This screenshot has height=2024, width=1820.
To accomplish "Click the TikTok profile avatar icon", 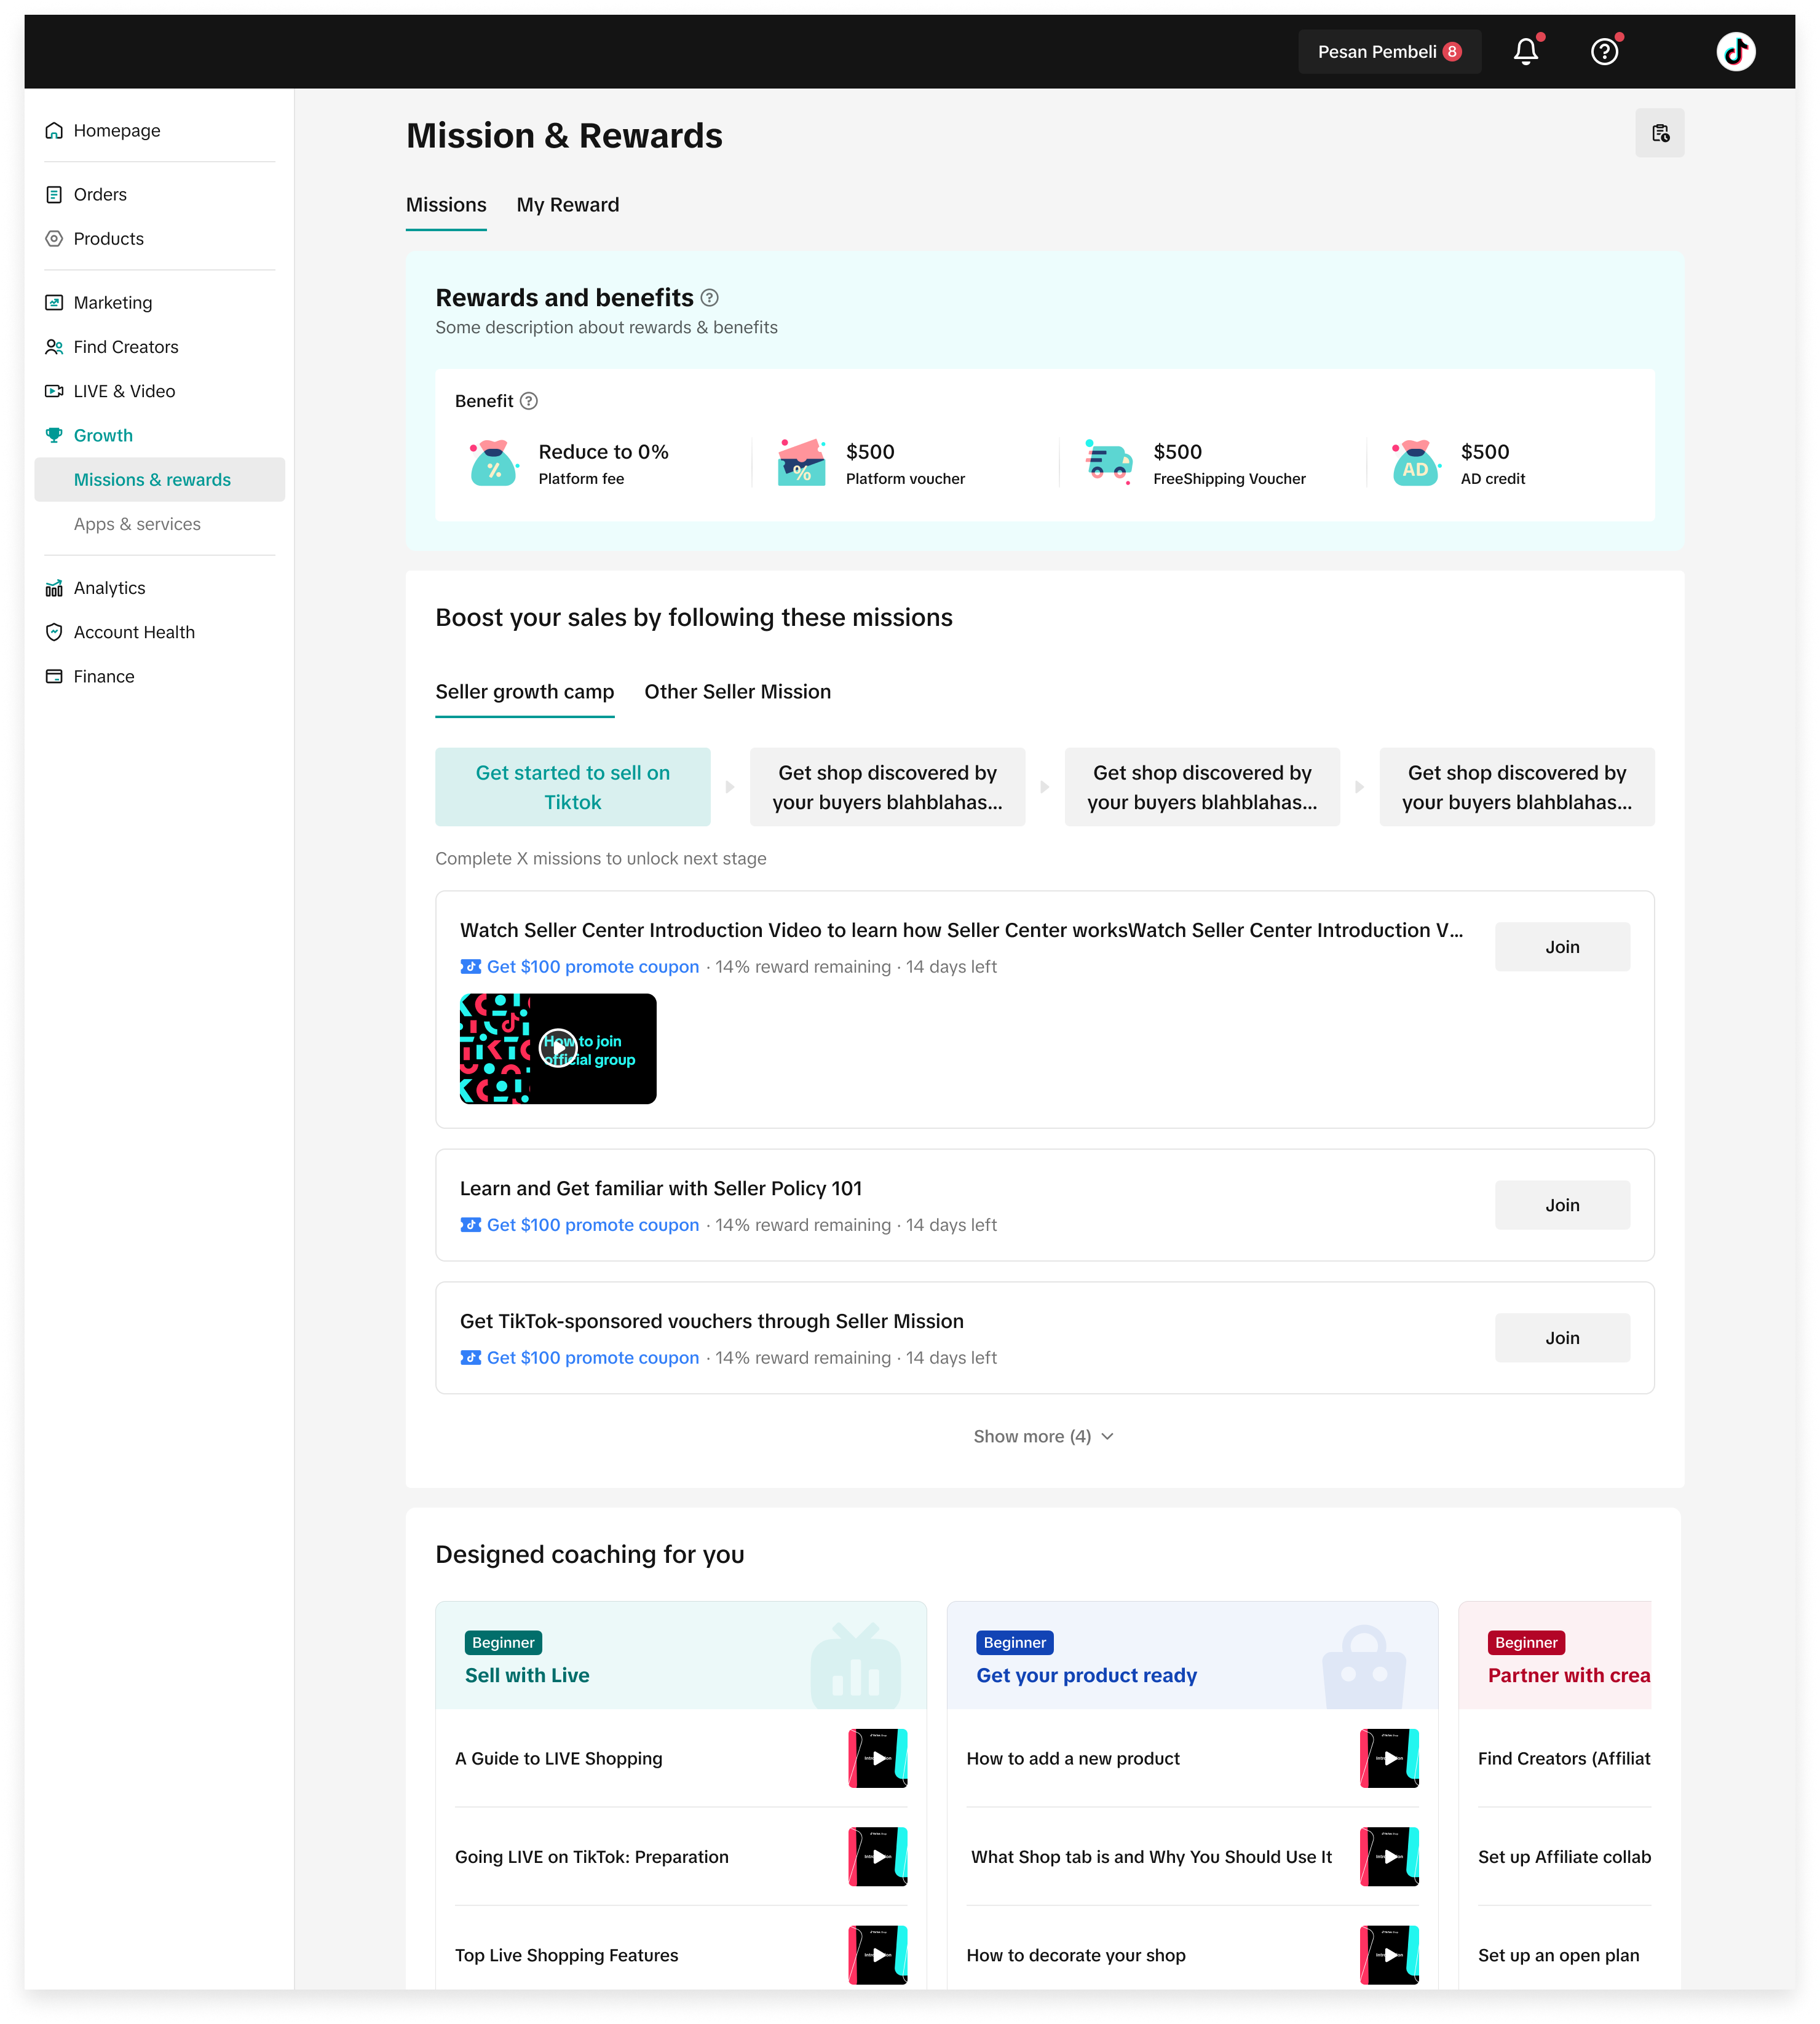I will (x=1735, y=52).
